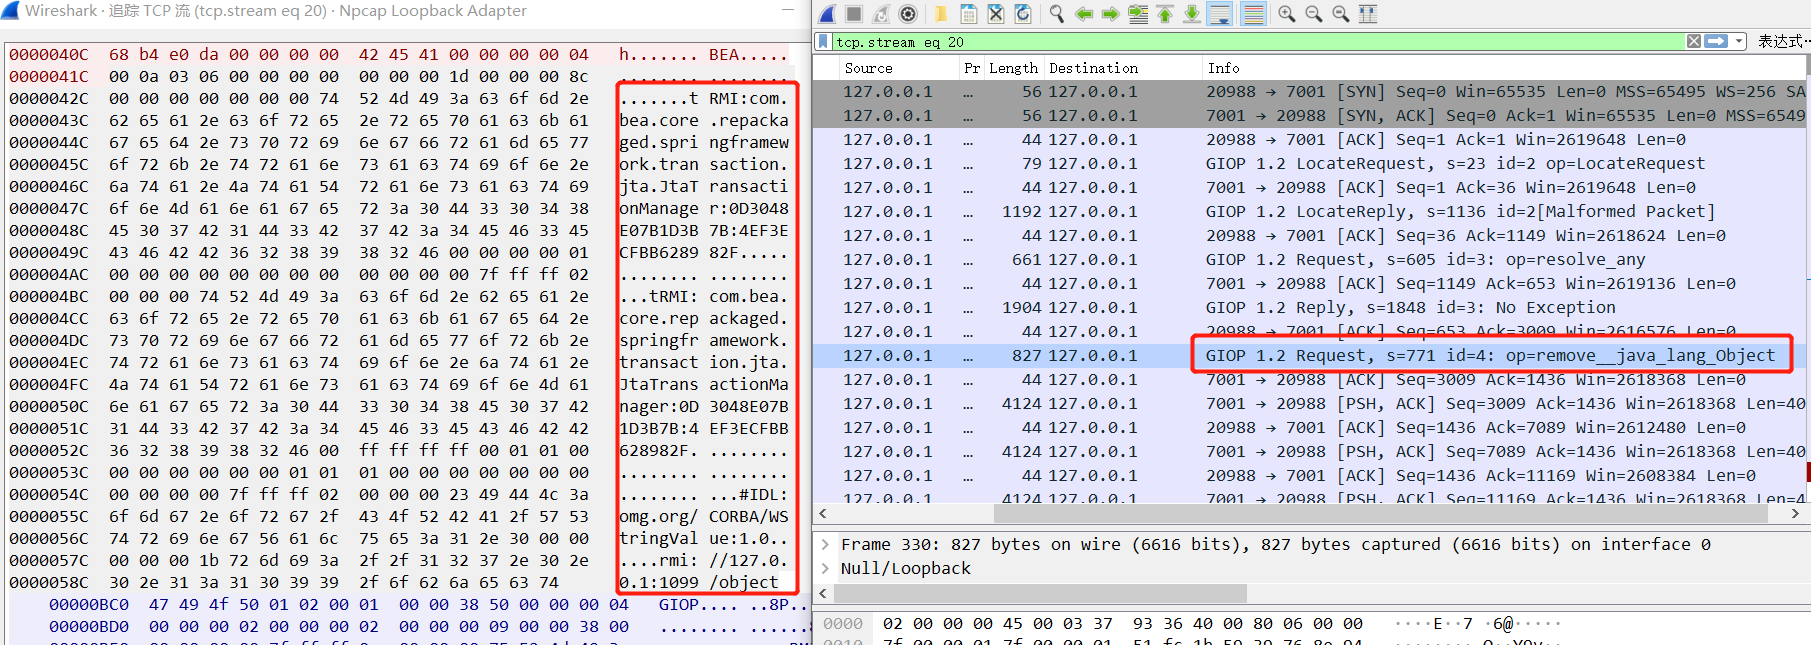This screenshot has width=1811, height=645.
Task: Clear the tcp.stream display filter
Action: (1693, 42)
